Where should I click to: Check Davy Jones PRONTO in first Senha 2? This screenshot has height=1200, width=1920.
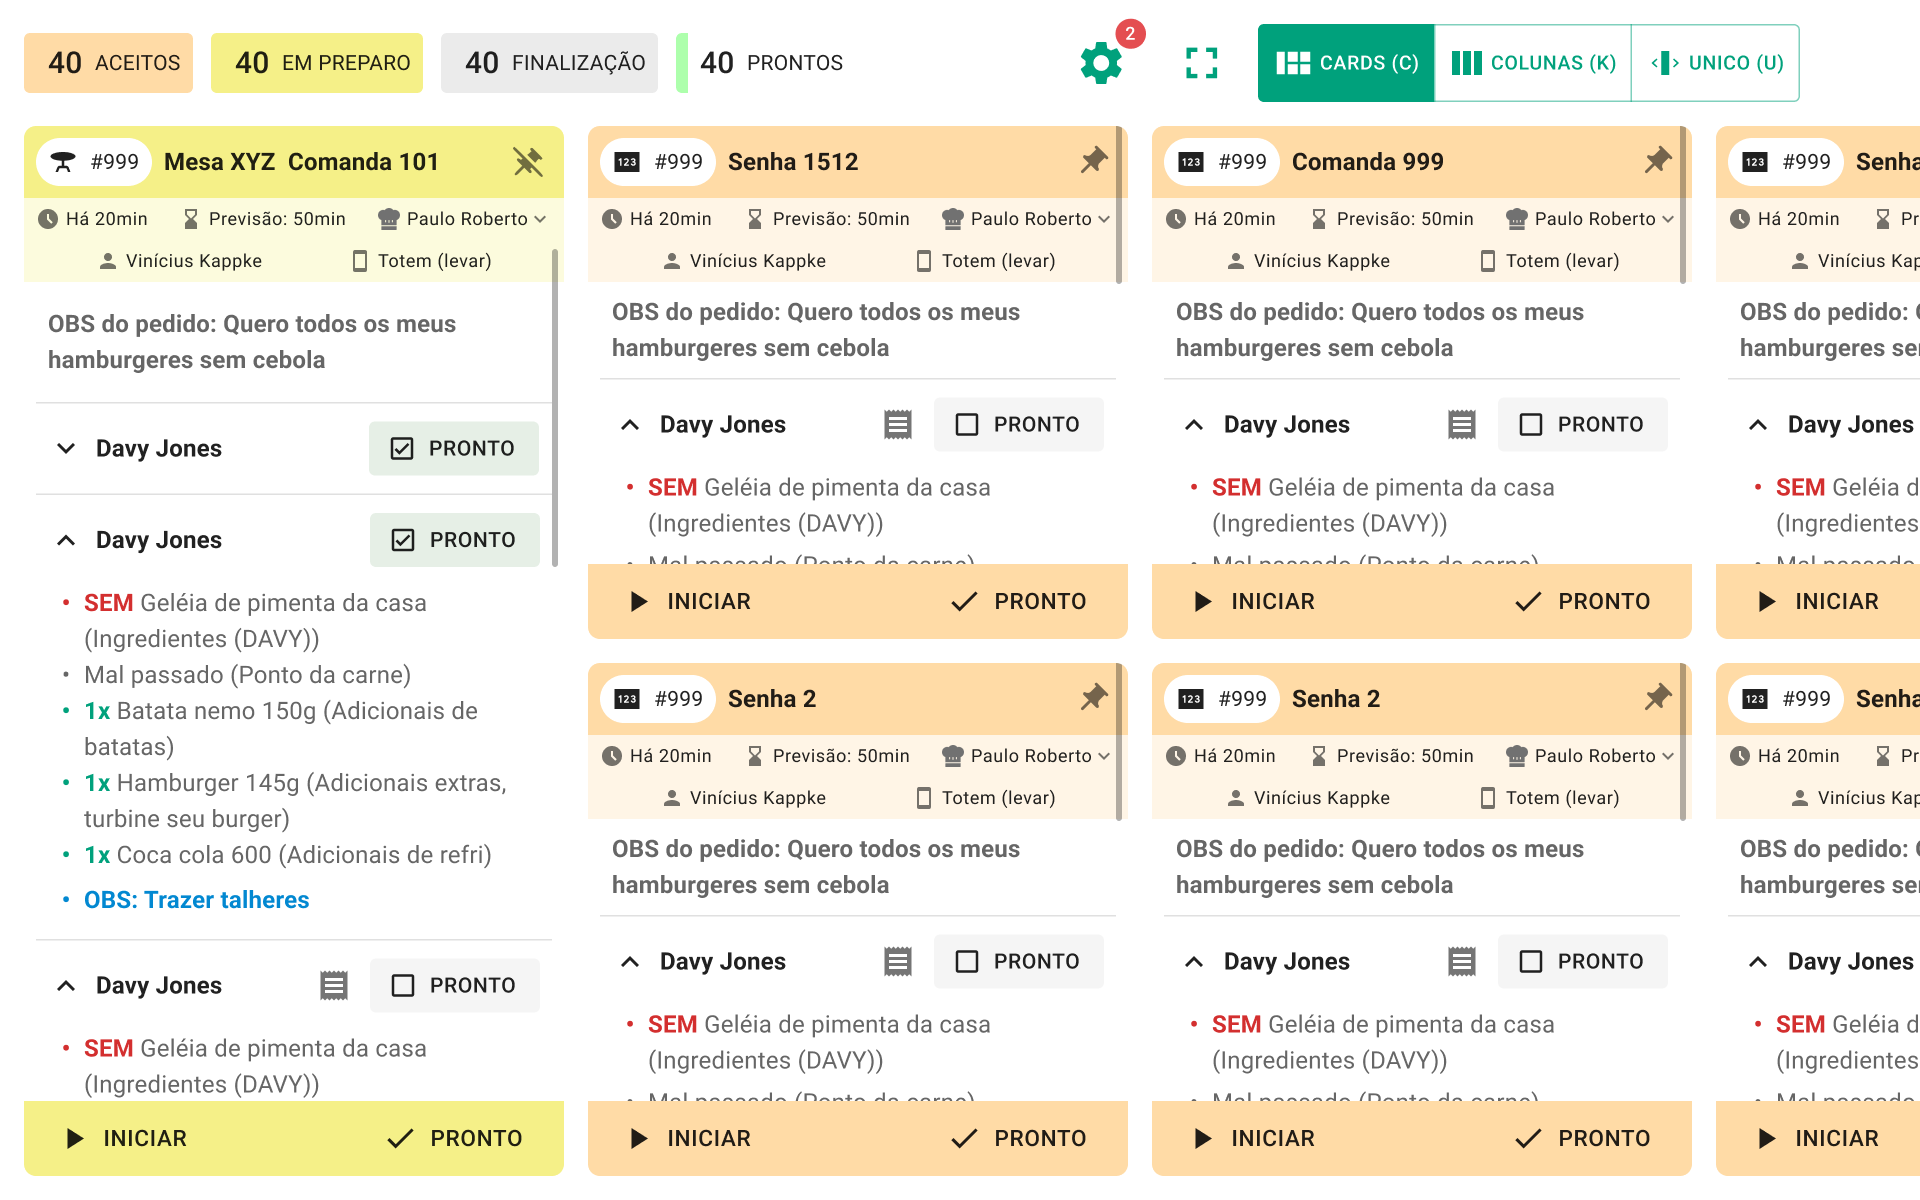pos(1018,962)
